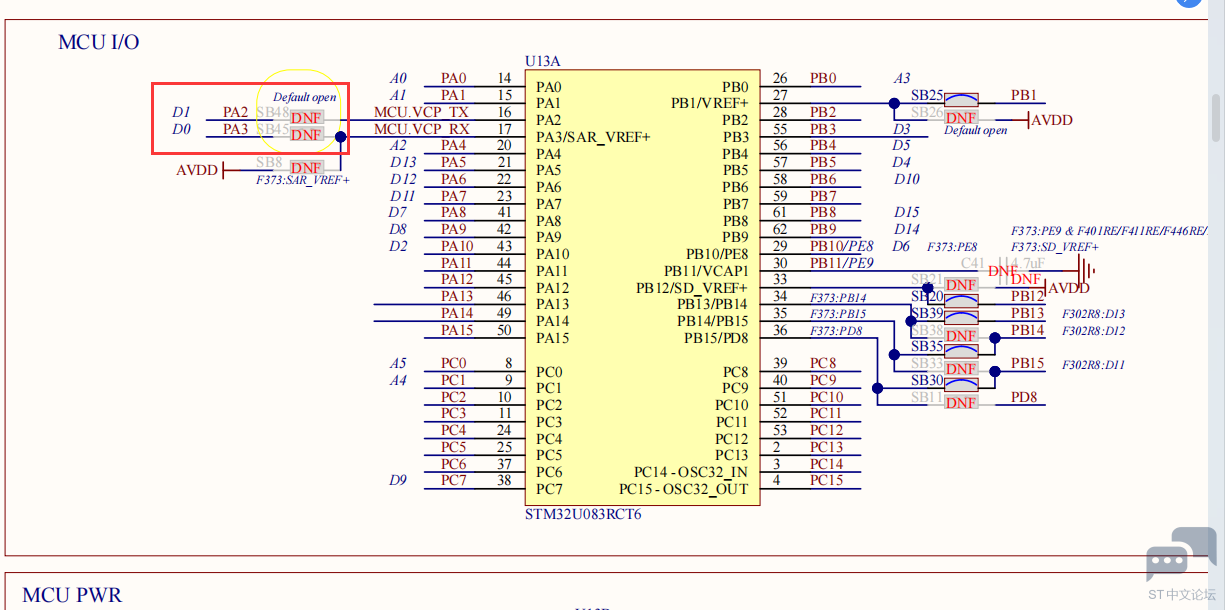Click the SB30 solder bridge symbol
The height and width of the screenshot is (610, 1225).
pyautogui.click(x=961, y=383)
